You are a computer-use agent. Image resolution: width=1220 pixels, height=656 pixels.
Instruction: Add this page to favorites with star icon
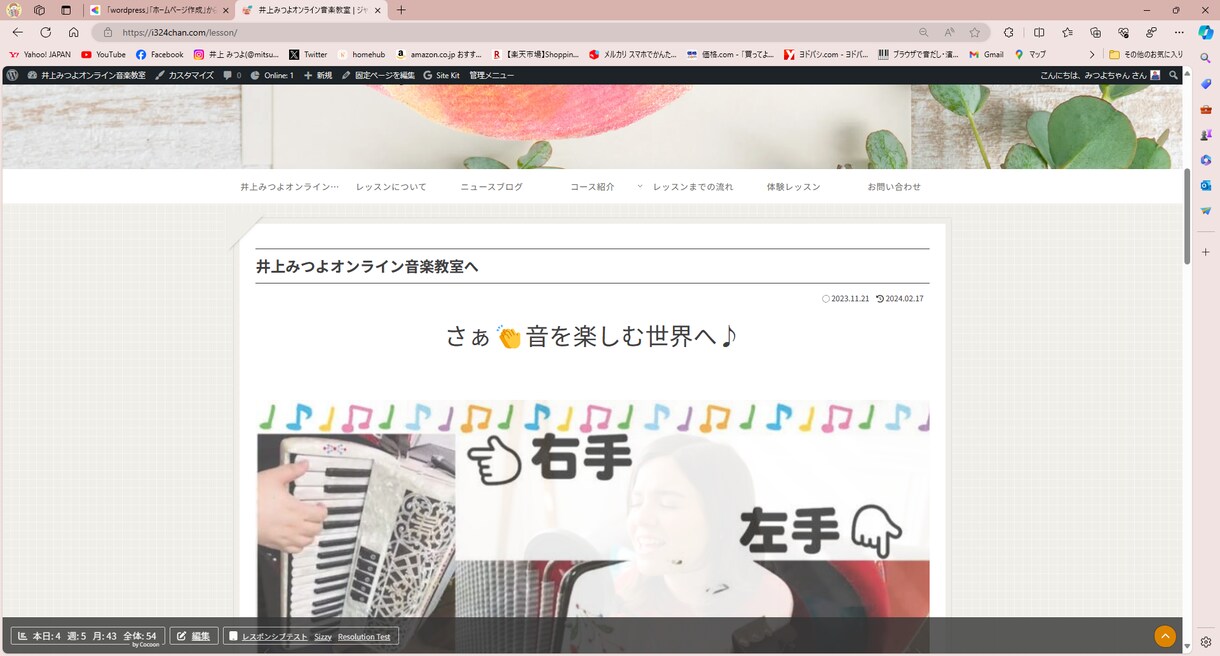pos(975,32)
